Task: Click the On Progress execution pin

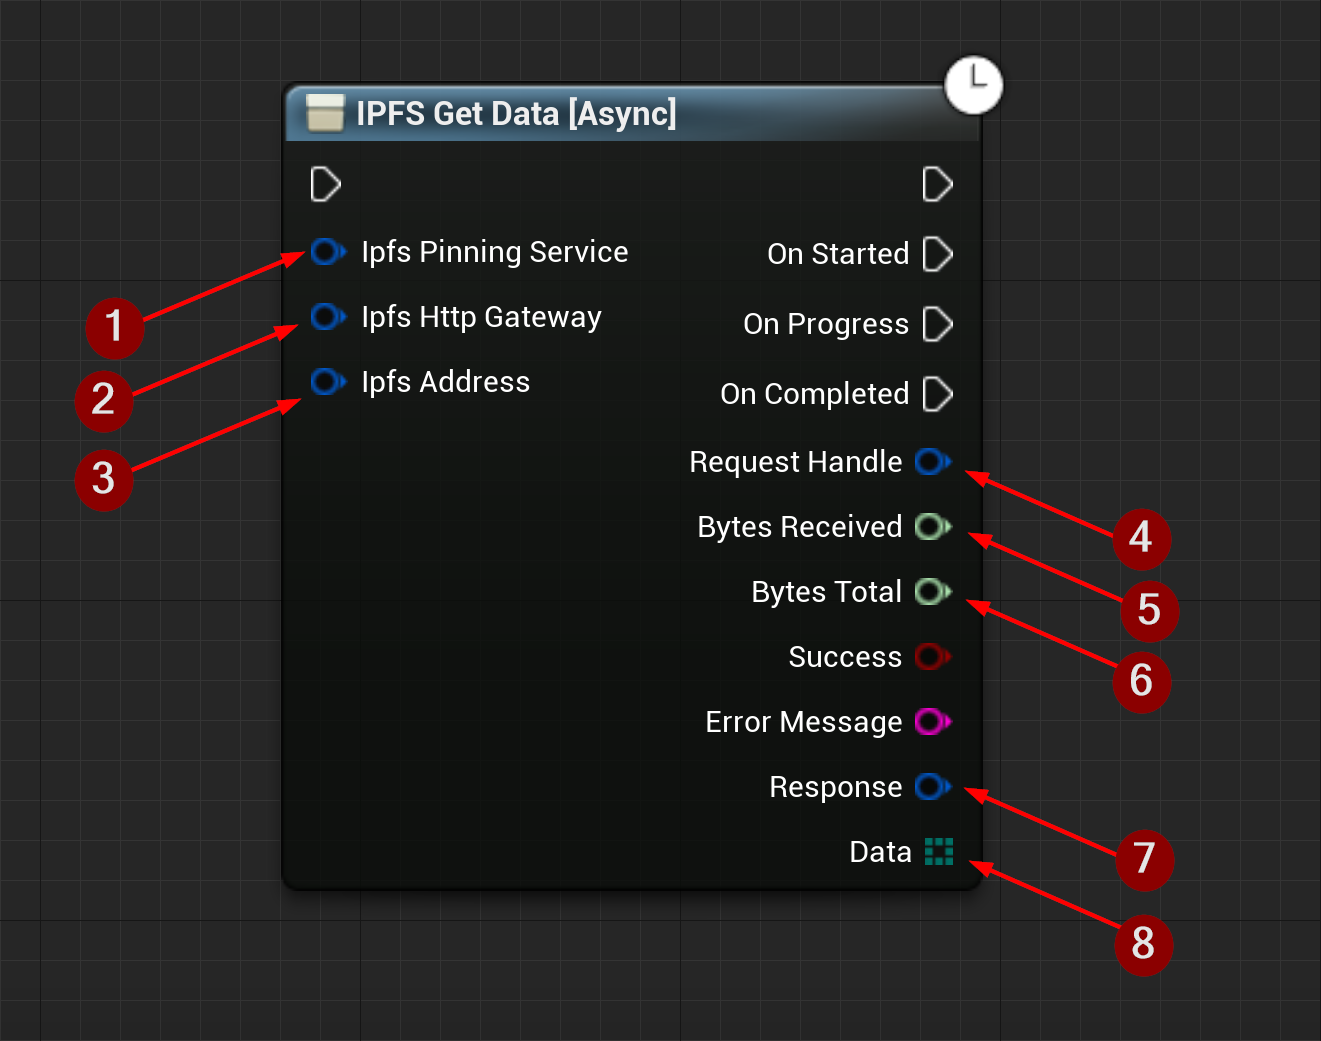Action: (x=937, y=324)
